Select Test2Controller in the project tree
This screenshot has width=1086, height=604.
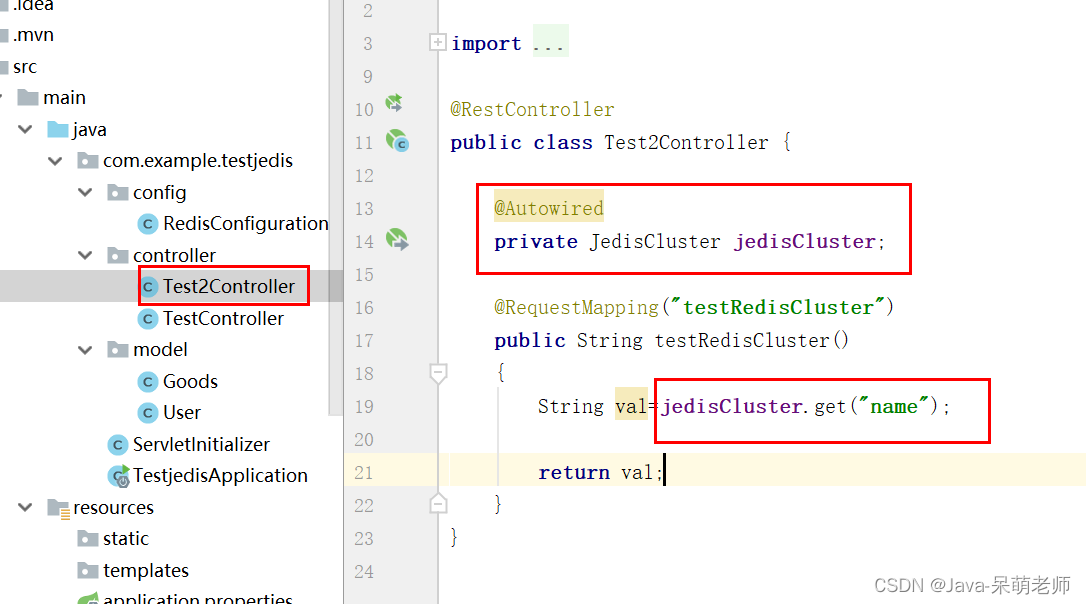pyautogui.click(x=229, y=287)
